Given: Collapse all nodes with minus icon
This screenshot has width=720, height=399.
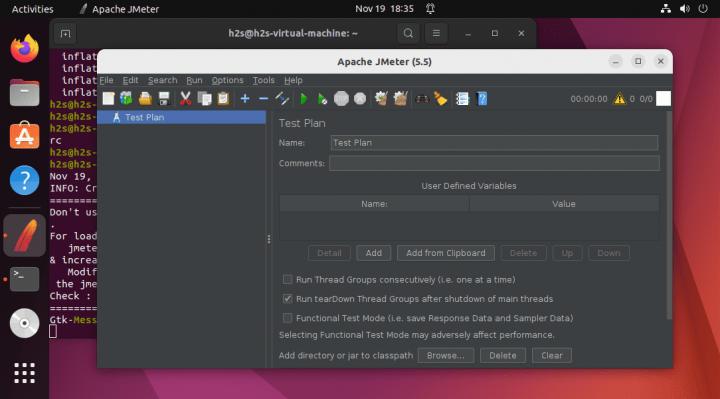Looking at the screenshot, I should click(x=263, y=99).
